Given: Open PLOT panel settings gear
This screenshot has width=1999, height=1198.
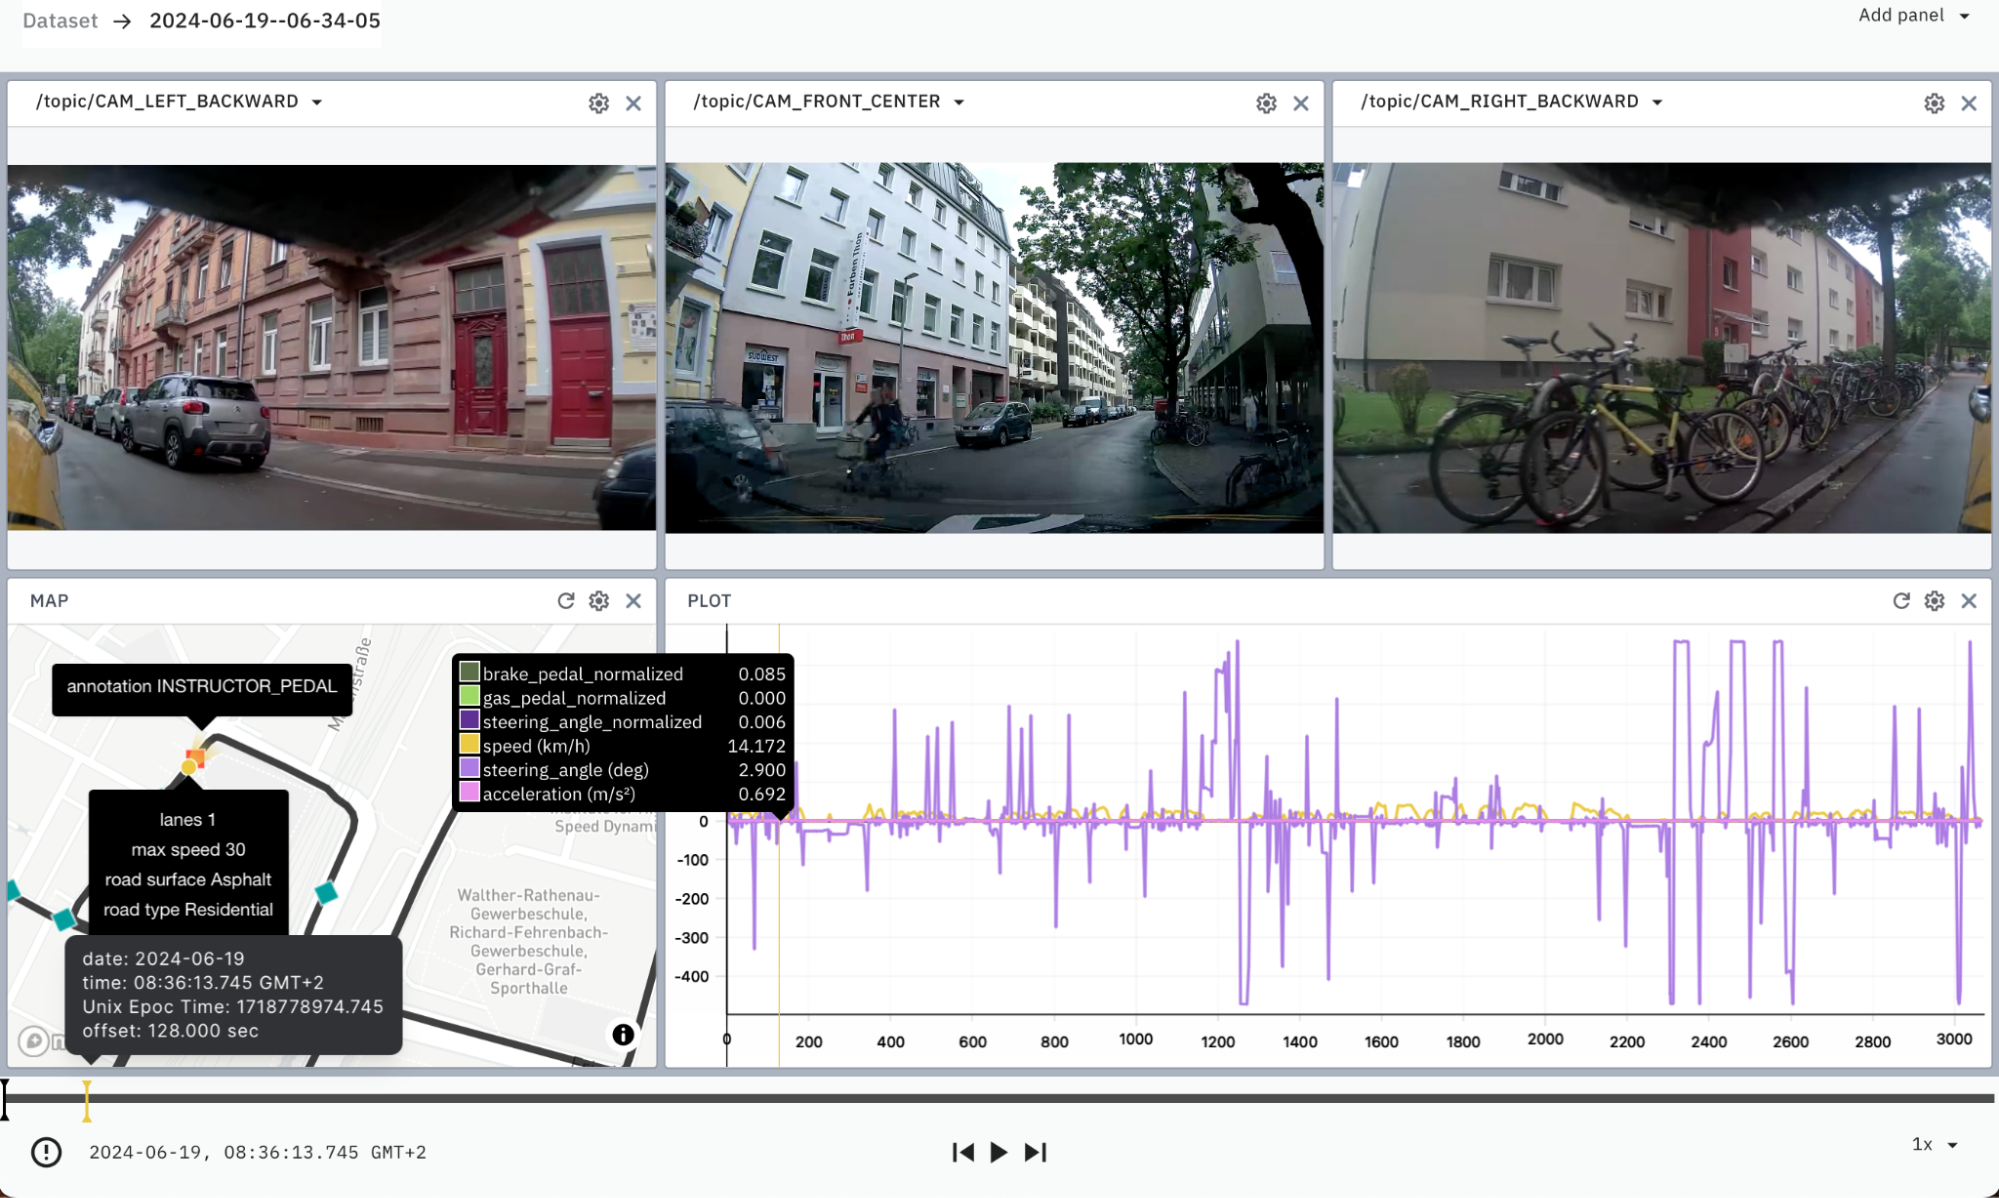Looking at the screenshot, I should coord(1934,601).
